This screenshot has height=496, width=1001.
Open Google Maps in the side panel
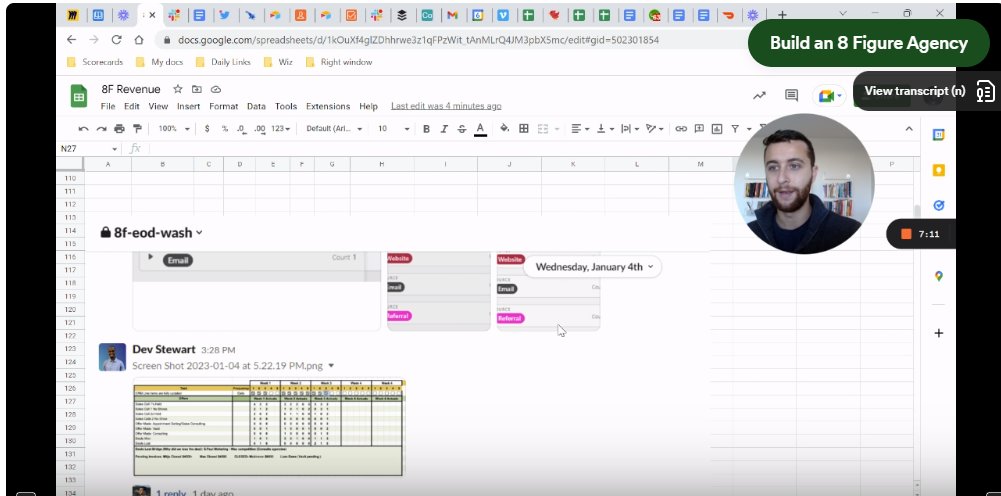tap(938, 276)
